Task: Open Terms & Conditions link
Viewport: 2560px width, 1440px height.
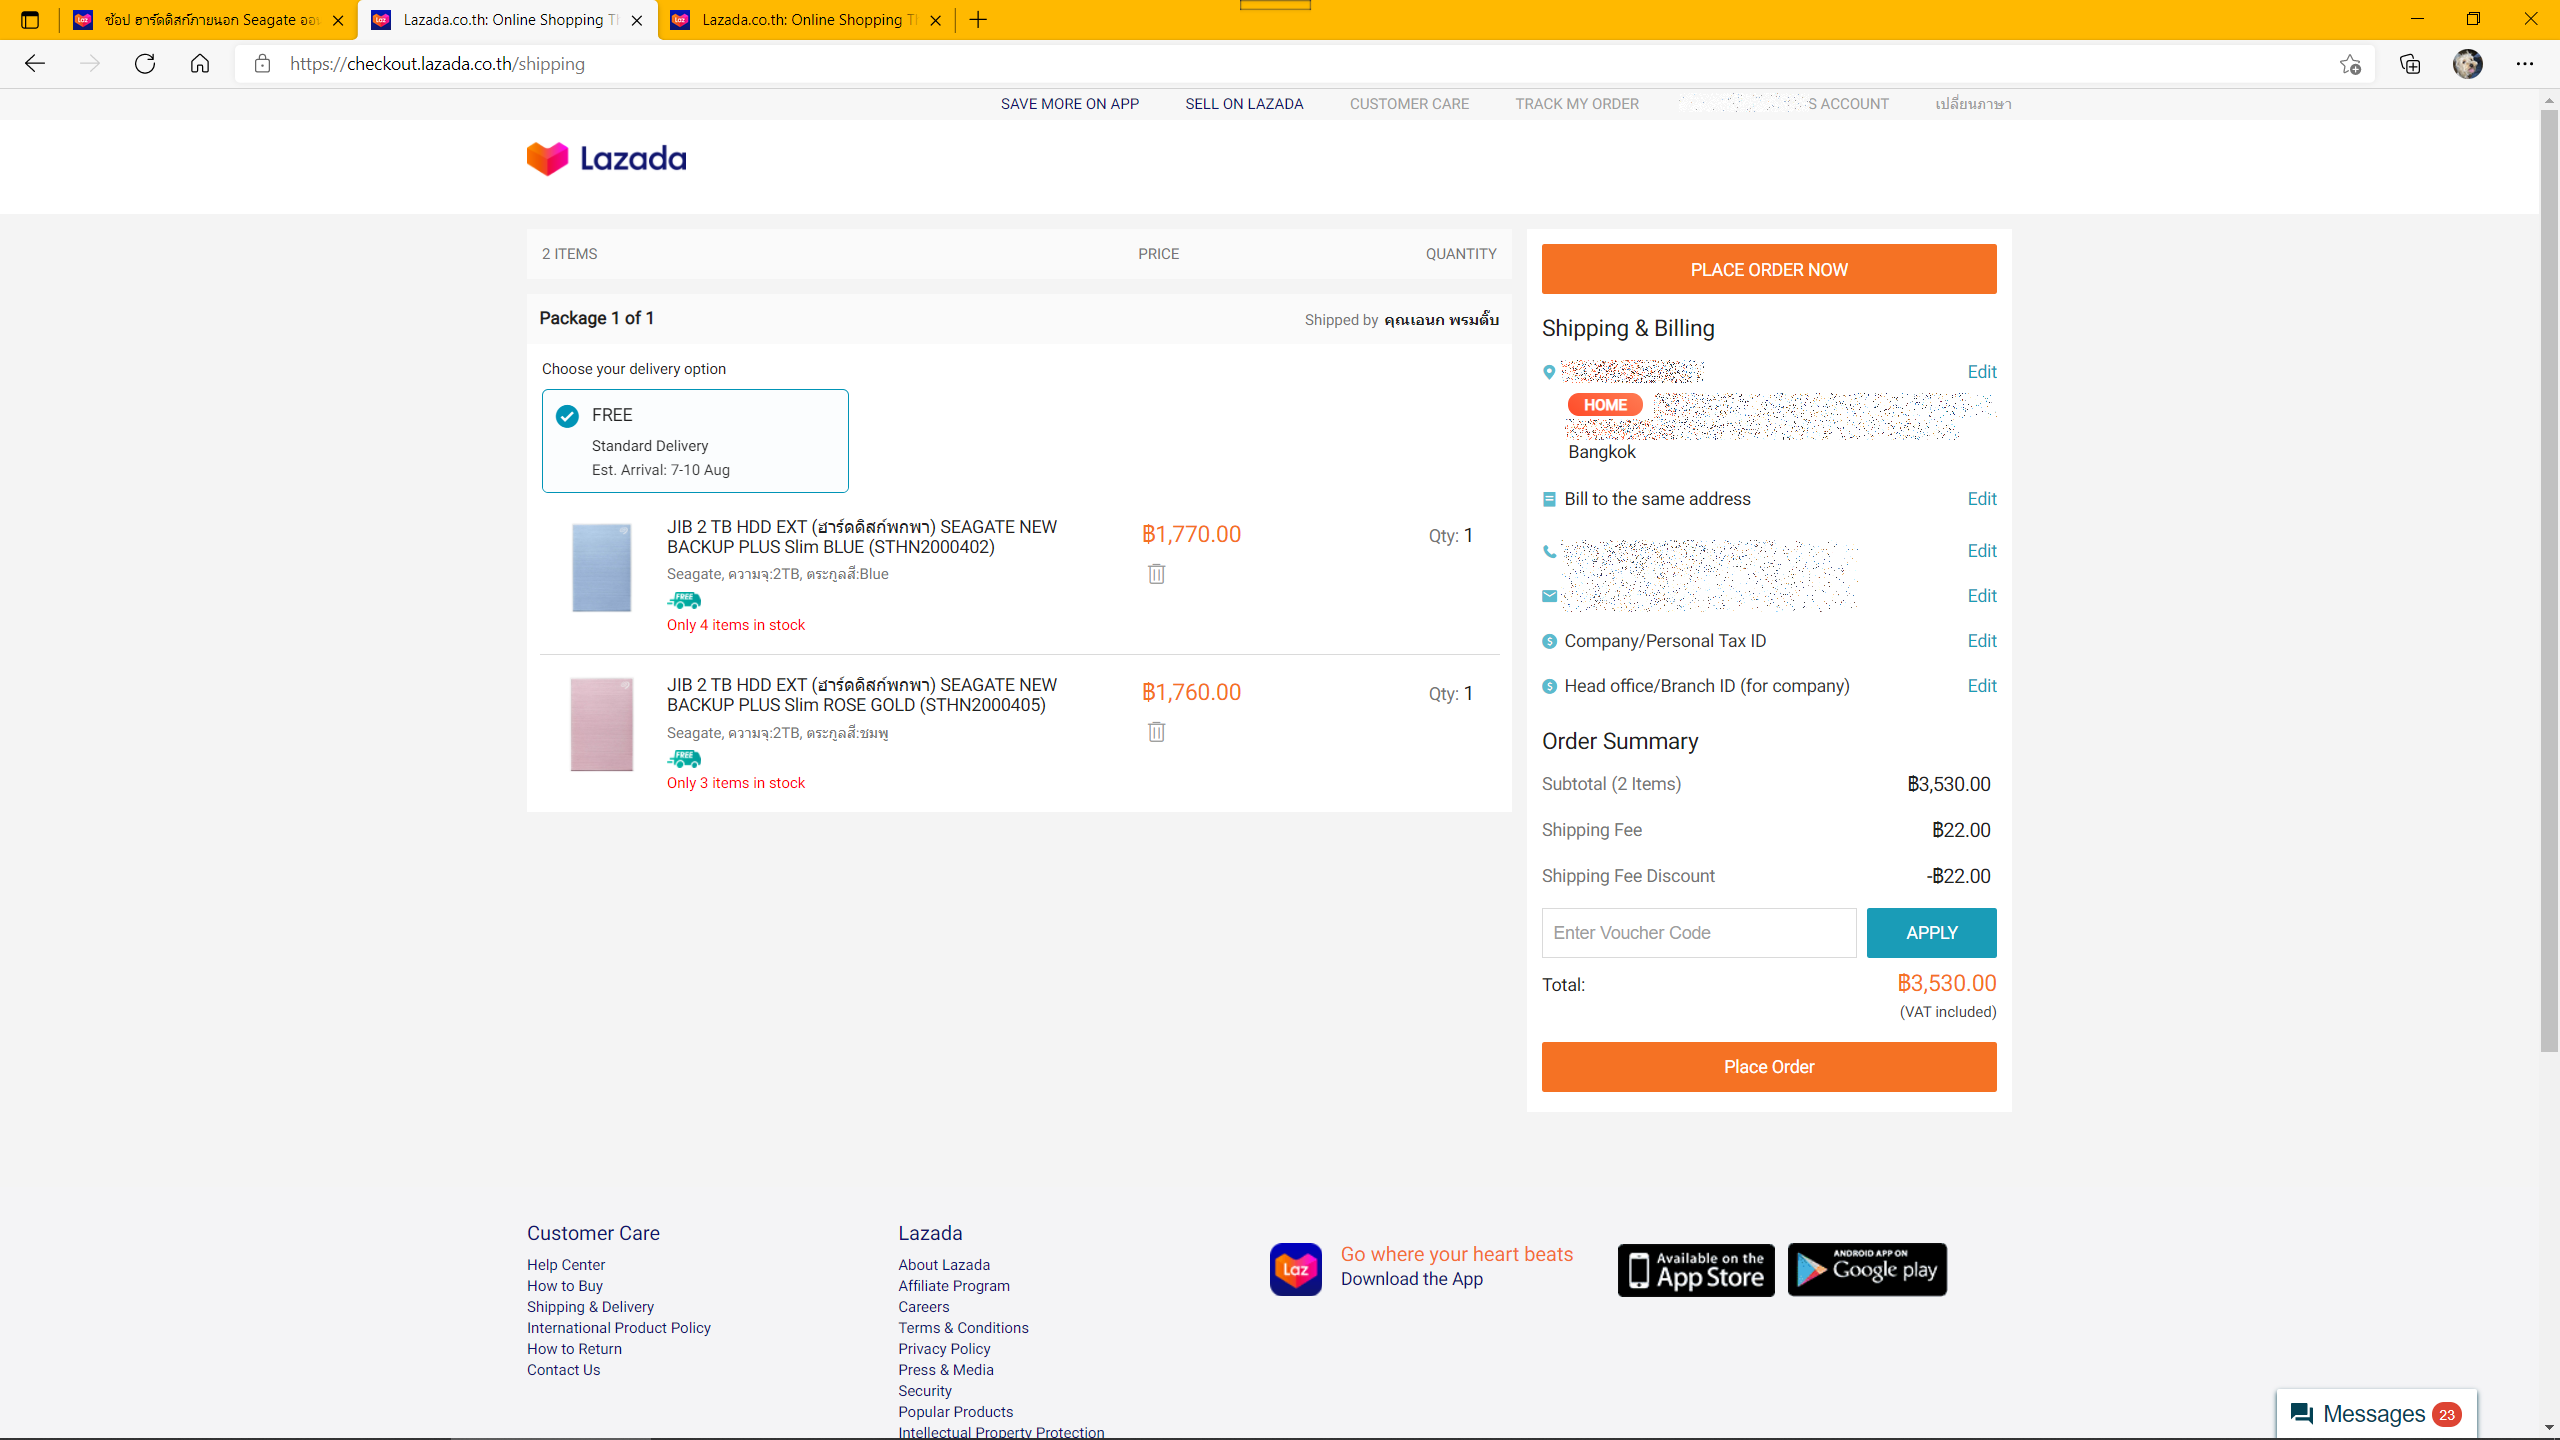Action: tap(963, 1328)
